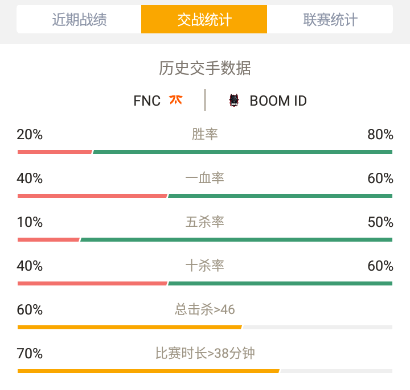Click the red 五杀率 10% bar
The image size is (410, 390).
click(49, 240)
